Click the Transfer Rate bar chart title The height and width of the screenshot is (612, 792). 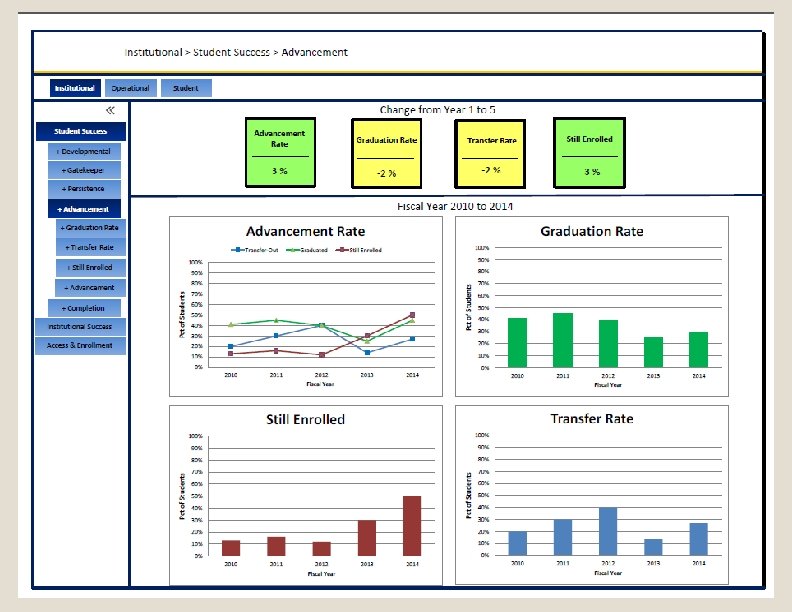click(x=591, y=419)
